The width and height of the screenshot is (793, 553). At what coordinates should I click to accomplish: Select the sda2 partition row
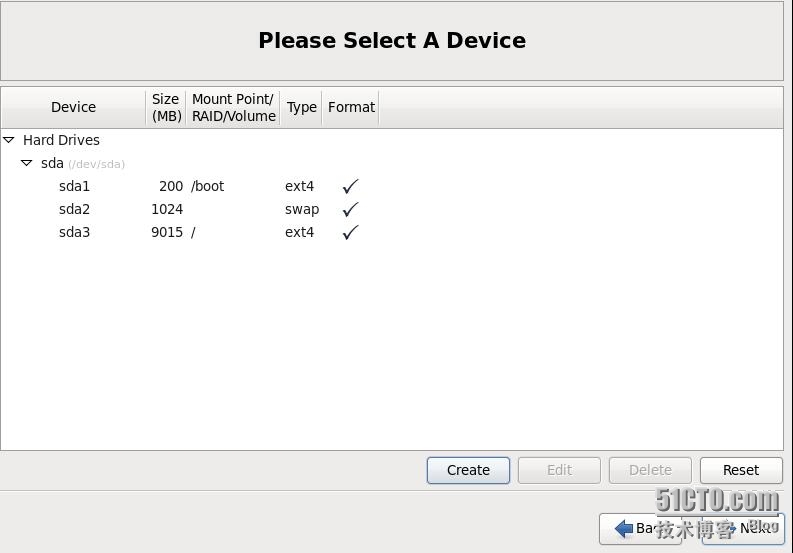tap(392, 209)
